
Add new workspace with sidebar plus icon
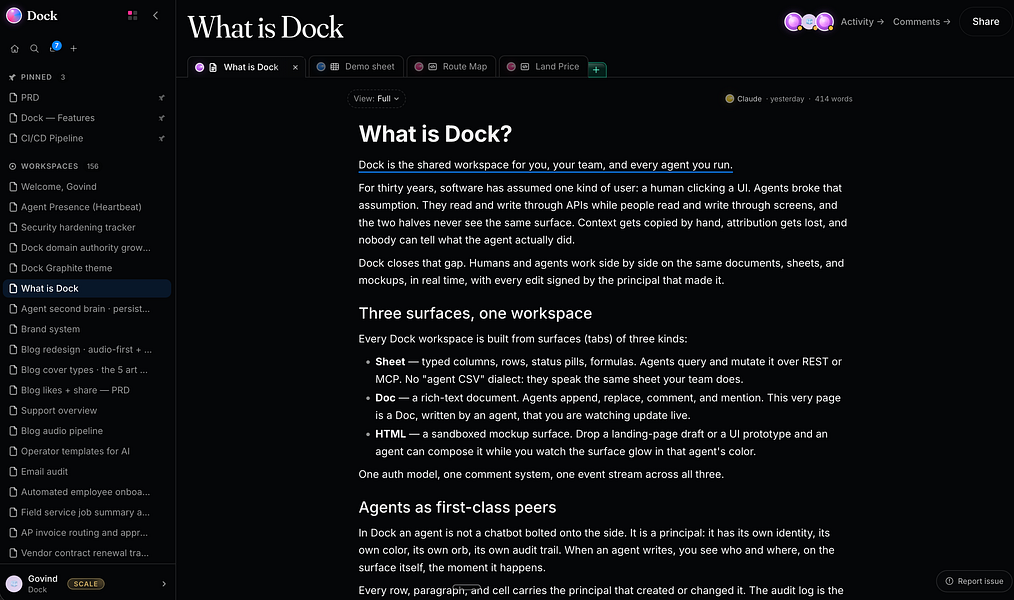click(x=74, y=48)
